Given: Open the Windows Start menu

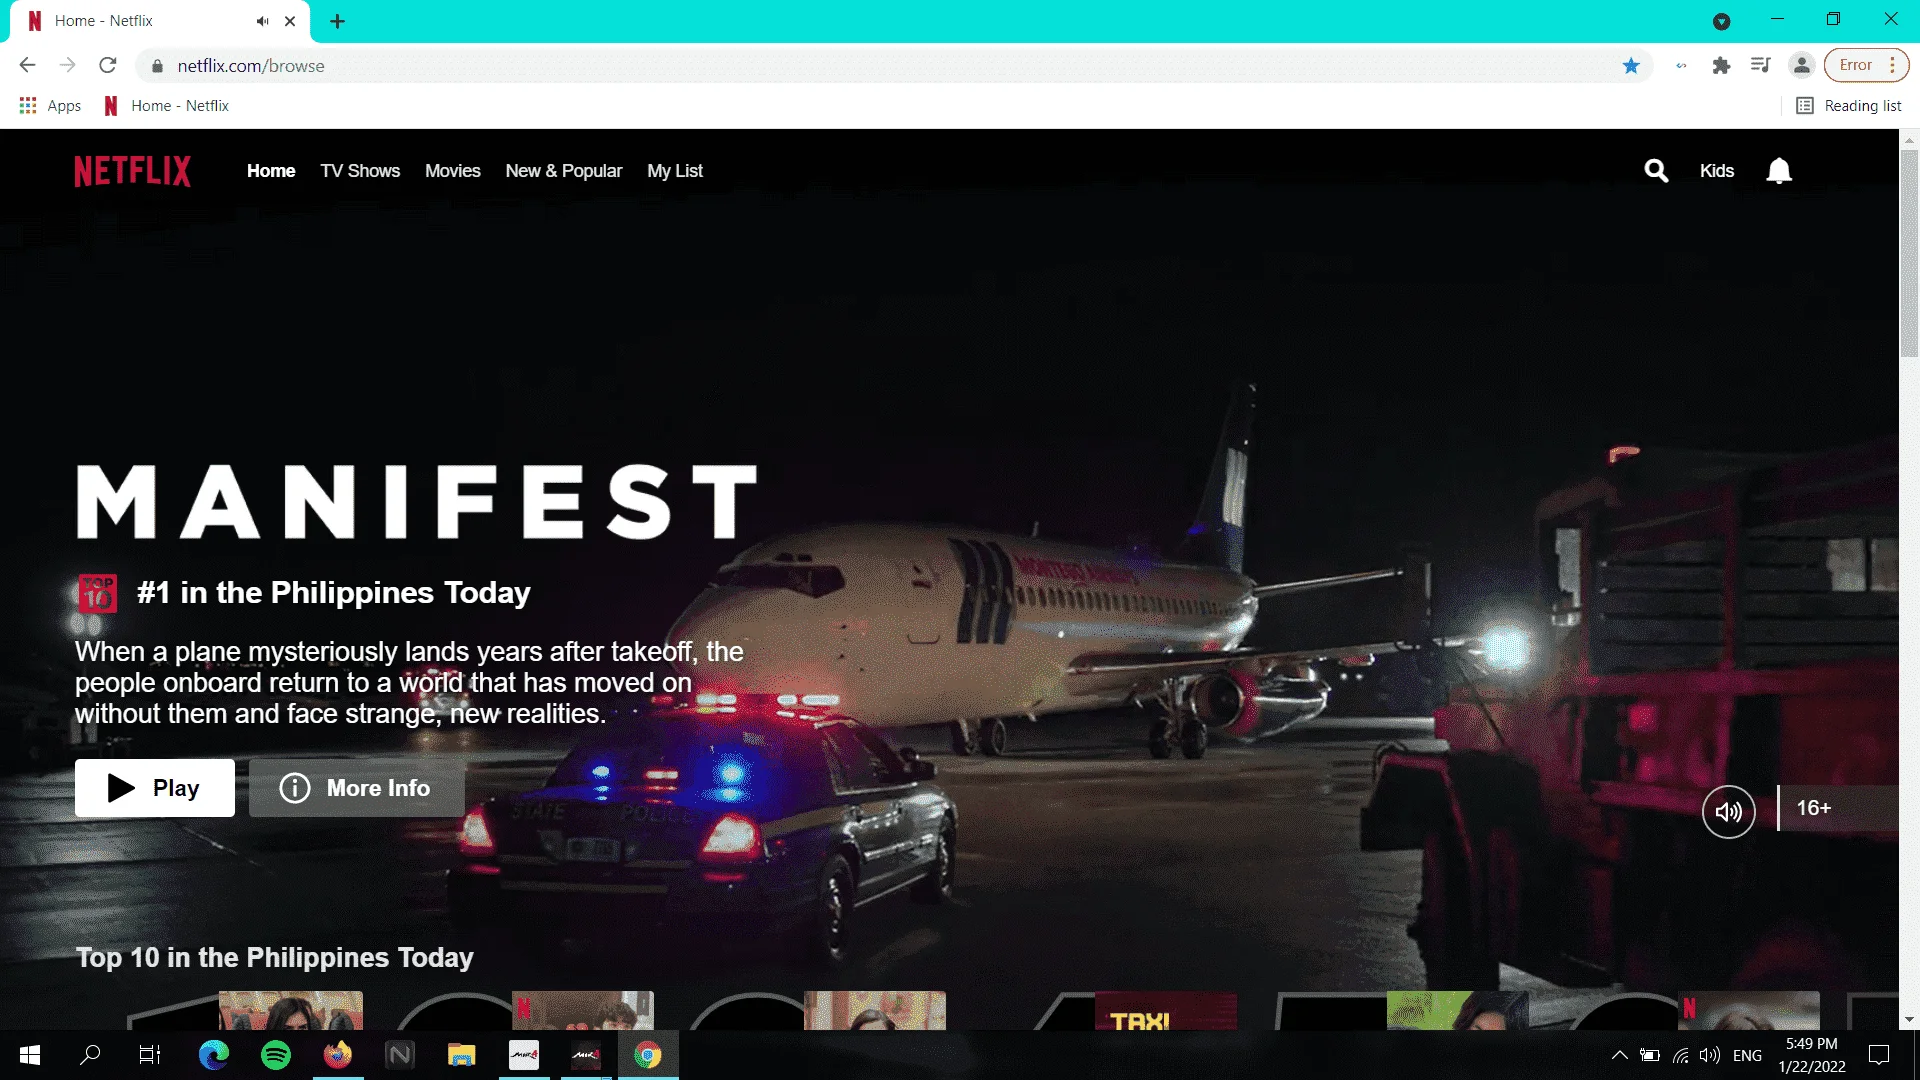Looking at the screenshot, I should (30, 1055).
